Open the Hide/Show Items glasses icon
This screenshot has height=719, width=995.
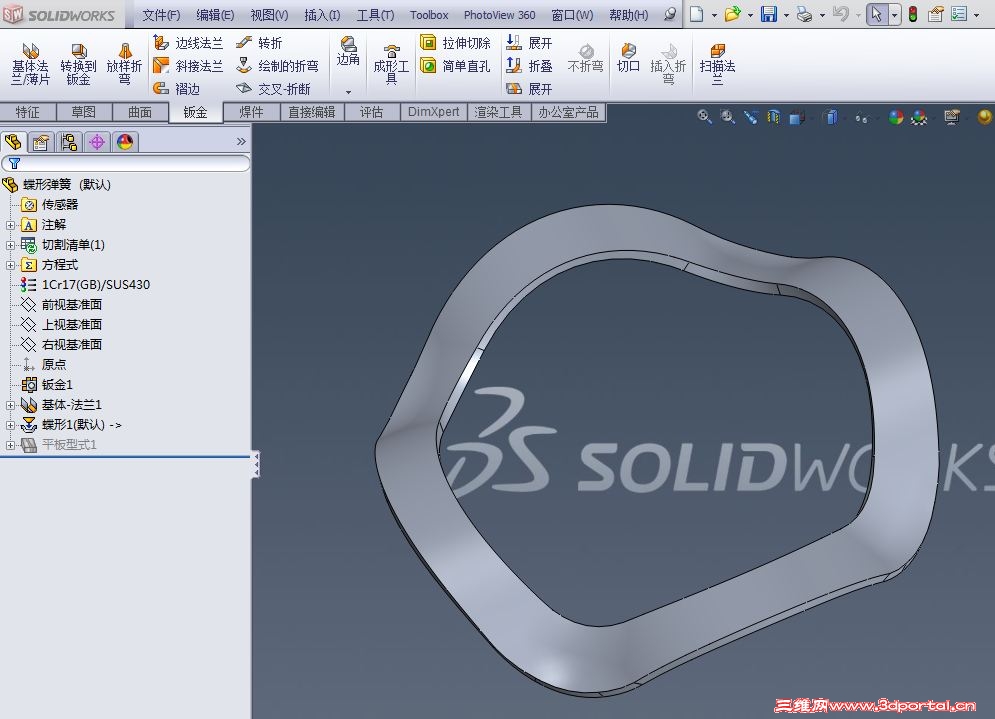(x=861, y=117)
